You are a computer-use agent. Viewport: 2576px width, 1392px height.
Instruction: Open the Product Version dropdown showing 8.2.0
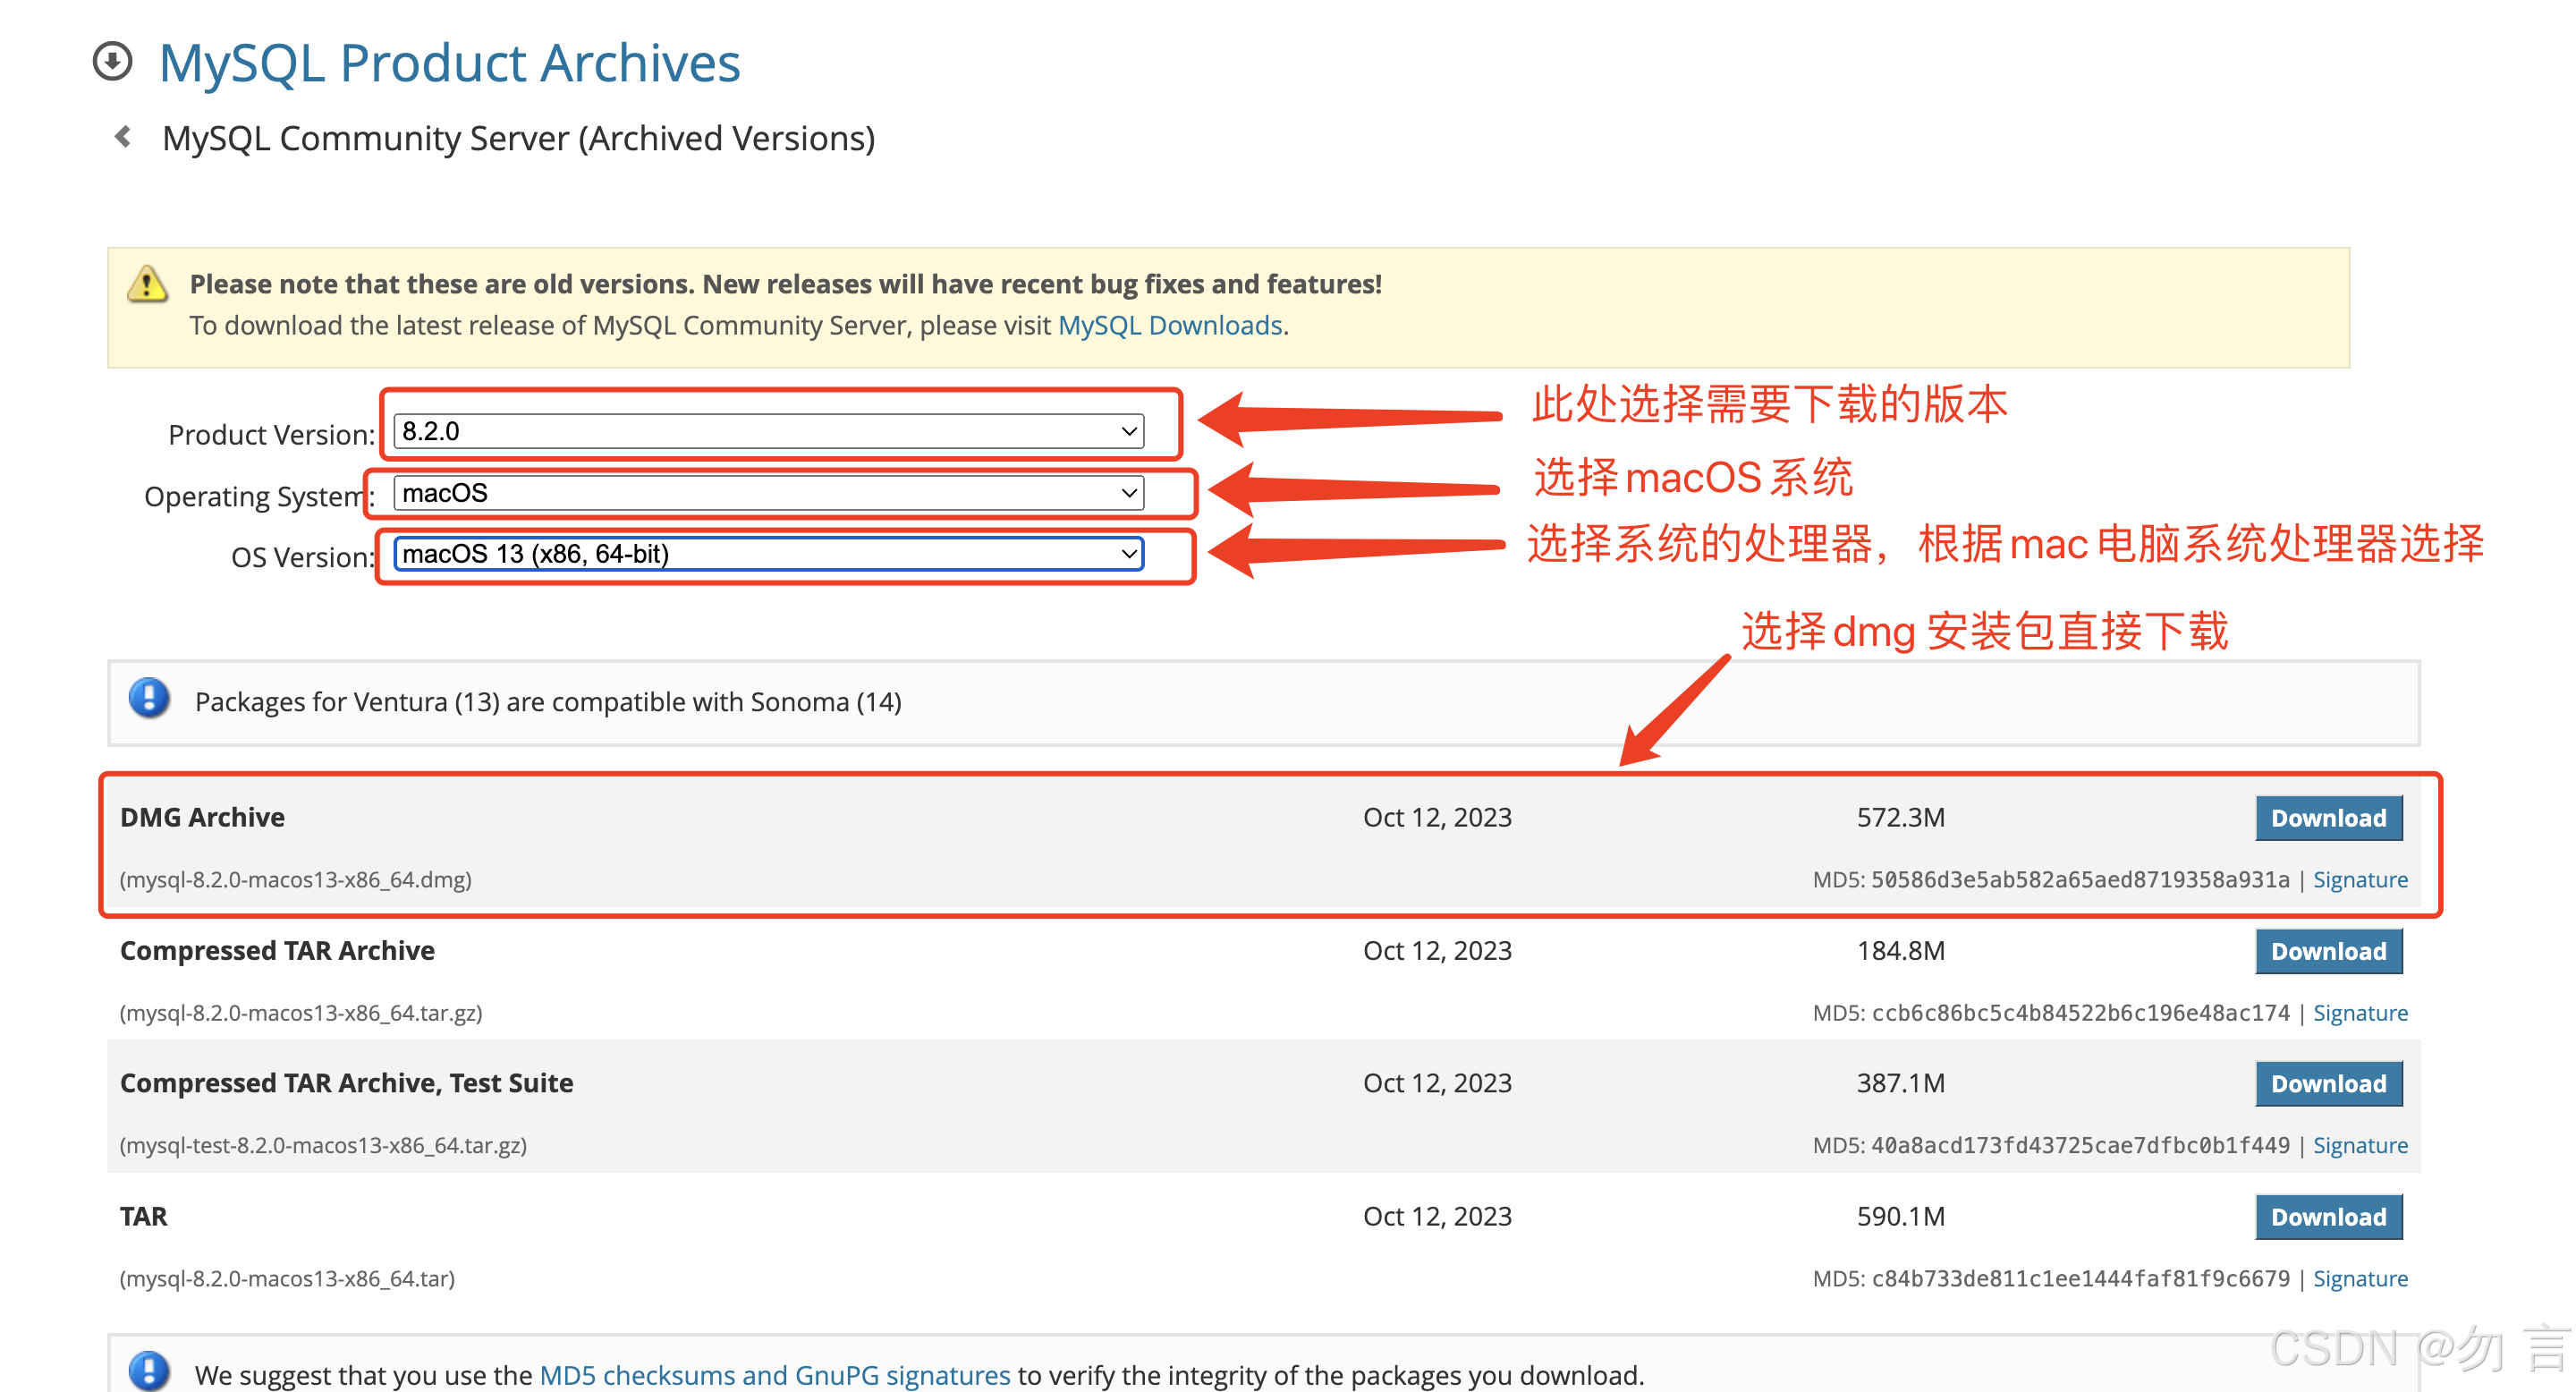coord(769,431)
